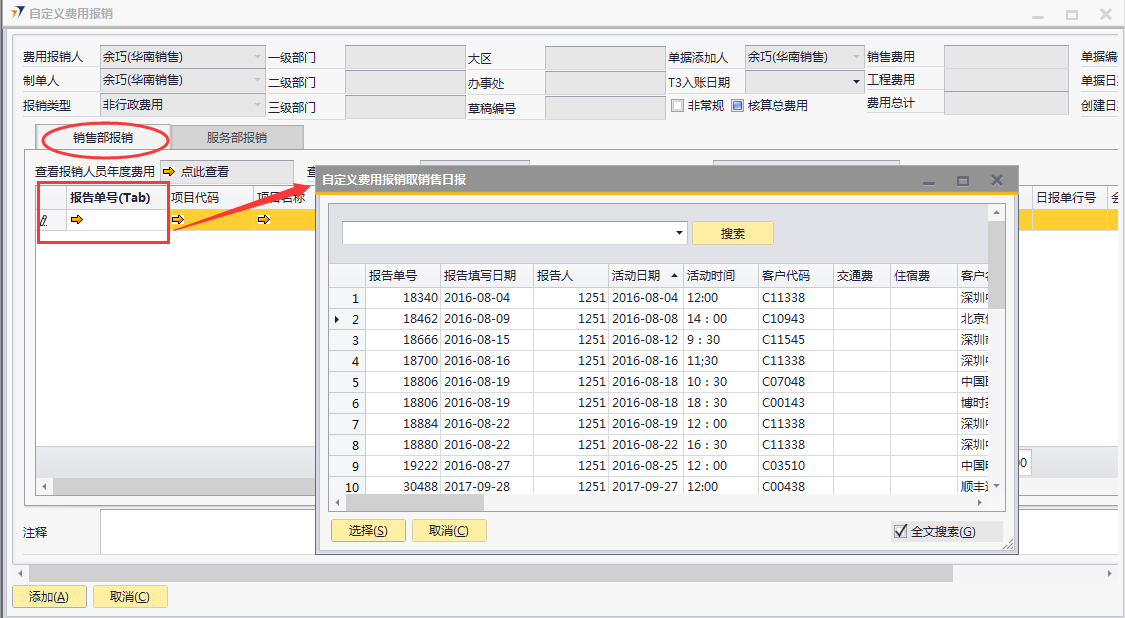This screenshot has width=1125, height=618.
Task: Enable the 非常规 checkbox
Action: click(x=677, y=105)
